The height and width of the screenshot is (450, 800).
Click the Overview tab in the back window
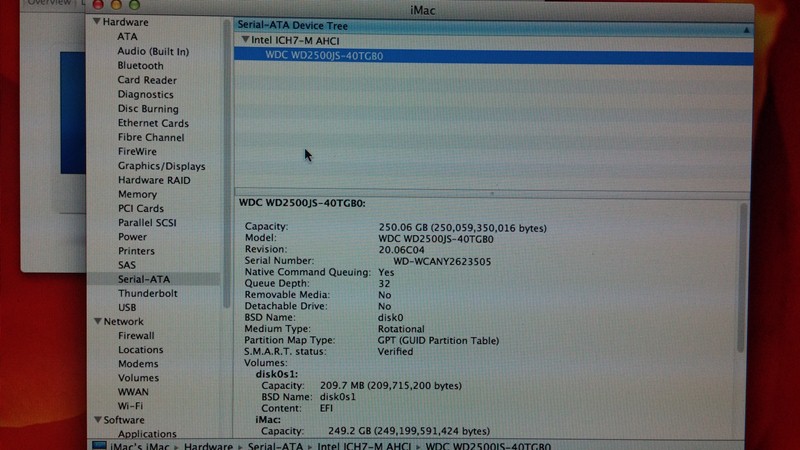pos(49,3)
